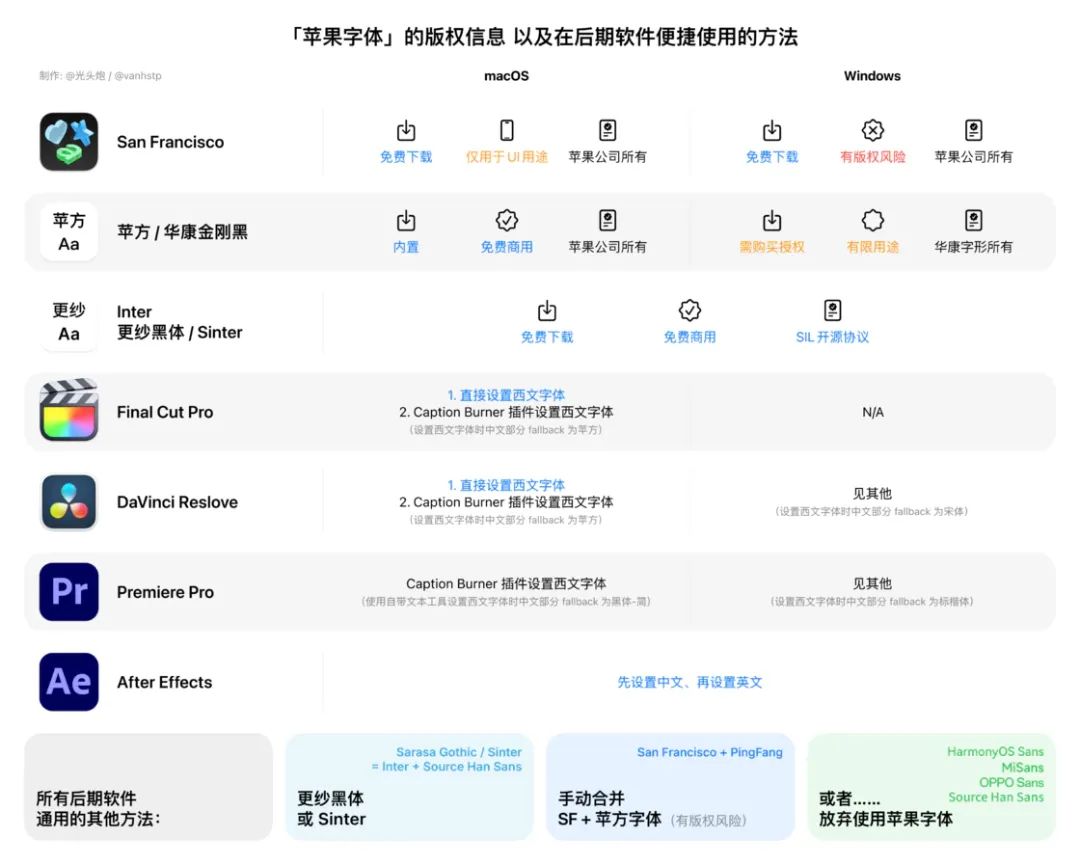The image size is (1080, 865).
Task: Select the 手动合并 SF + 苹方字体 card
Action: [670, 787]
